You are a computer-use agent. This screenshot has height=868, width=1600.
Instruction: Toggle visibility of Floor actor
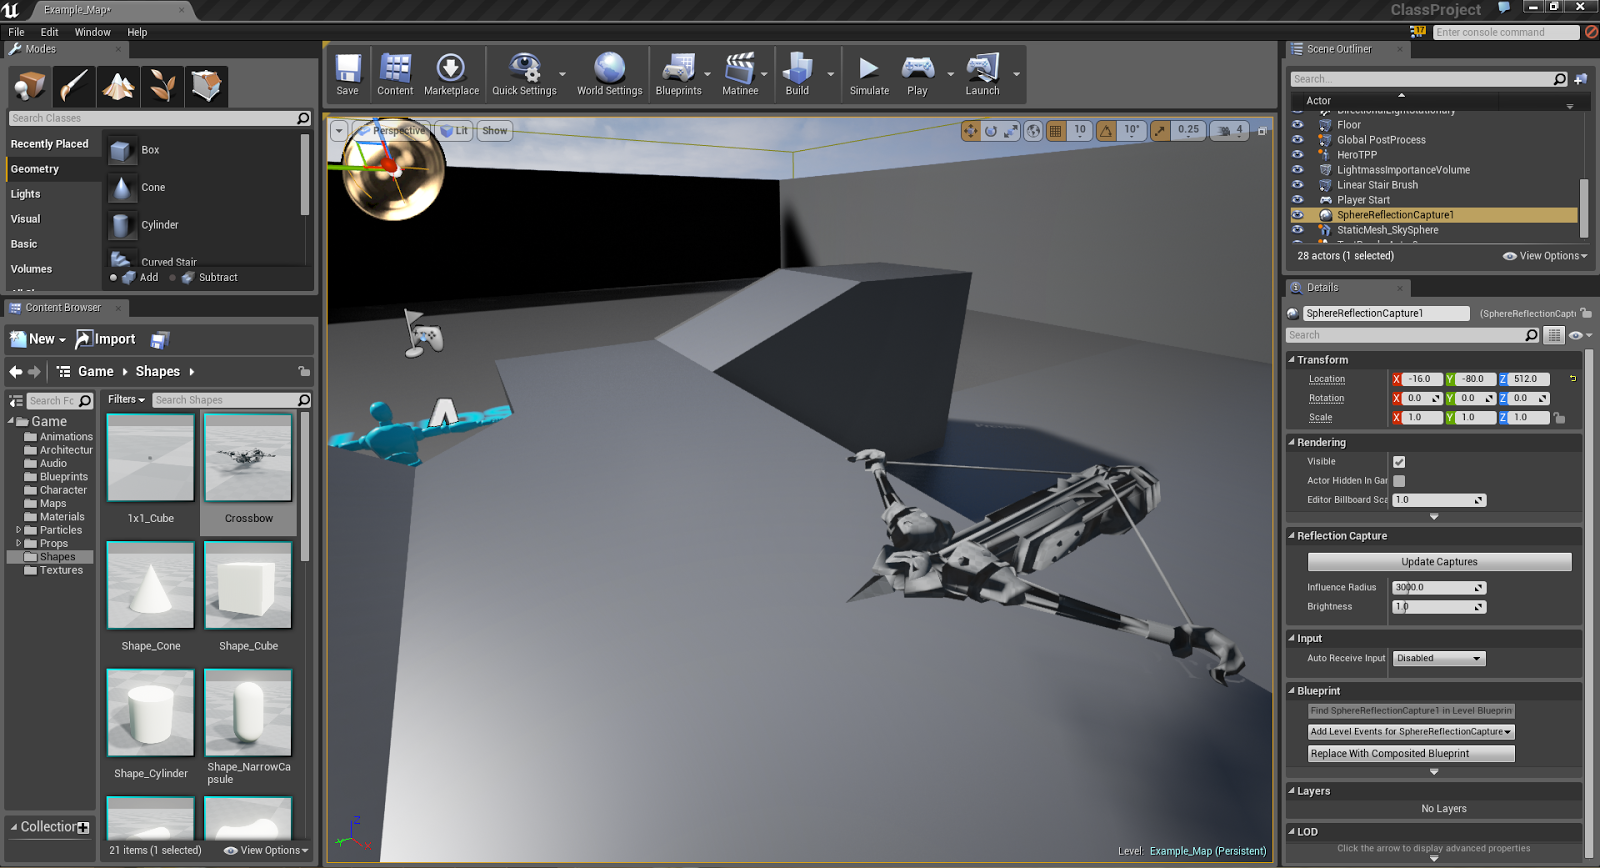pos(1298,125)
